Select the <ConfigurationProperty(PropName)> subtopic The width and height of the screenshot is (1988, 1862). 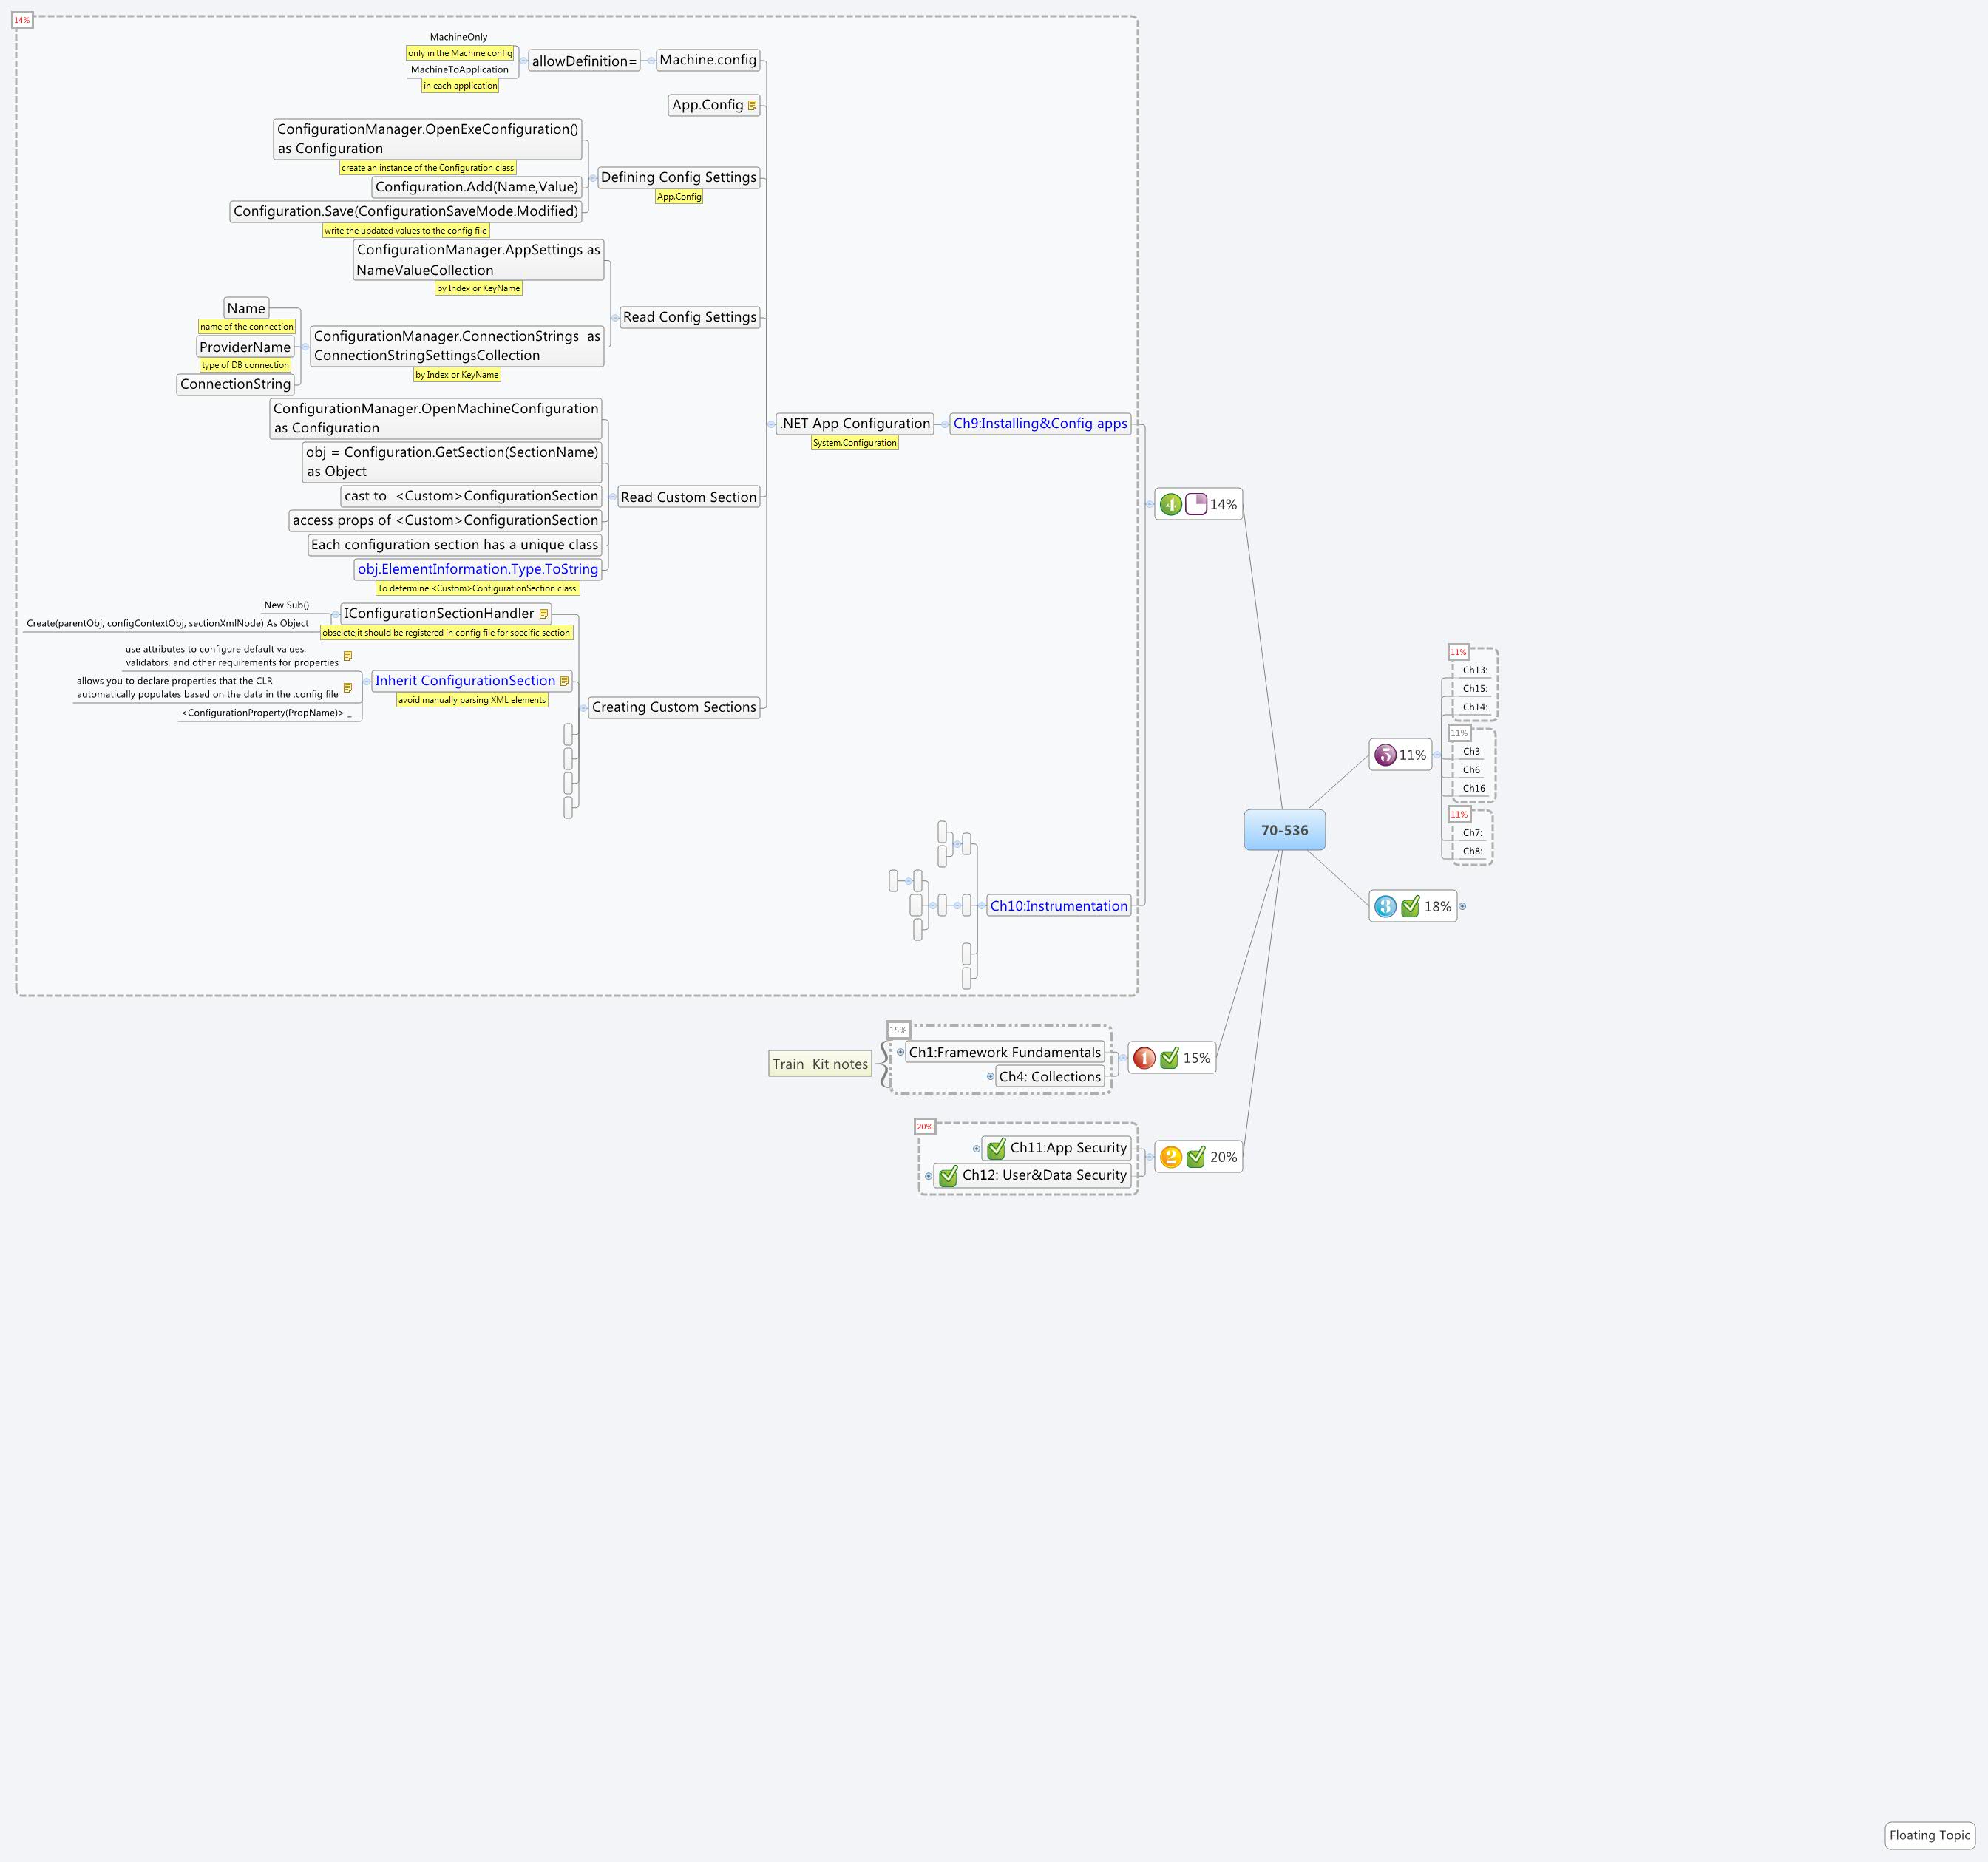click(x=266, y=714)
